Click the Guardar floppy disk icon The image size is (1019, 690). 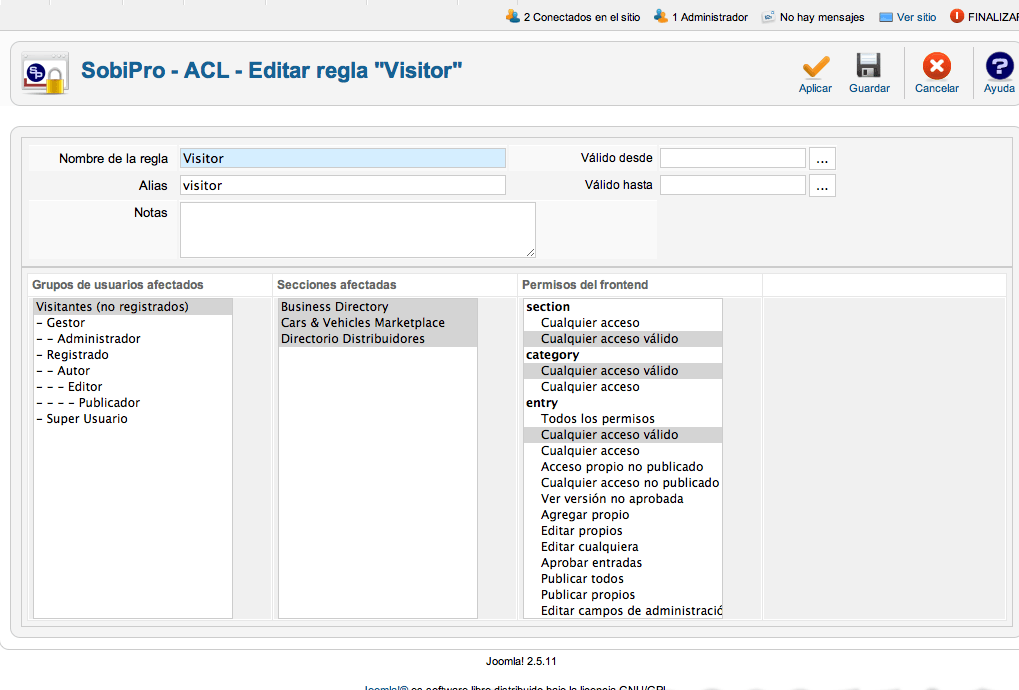(868, 66)
